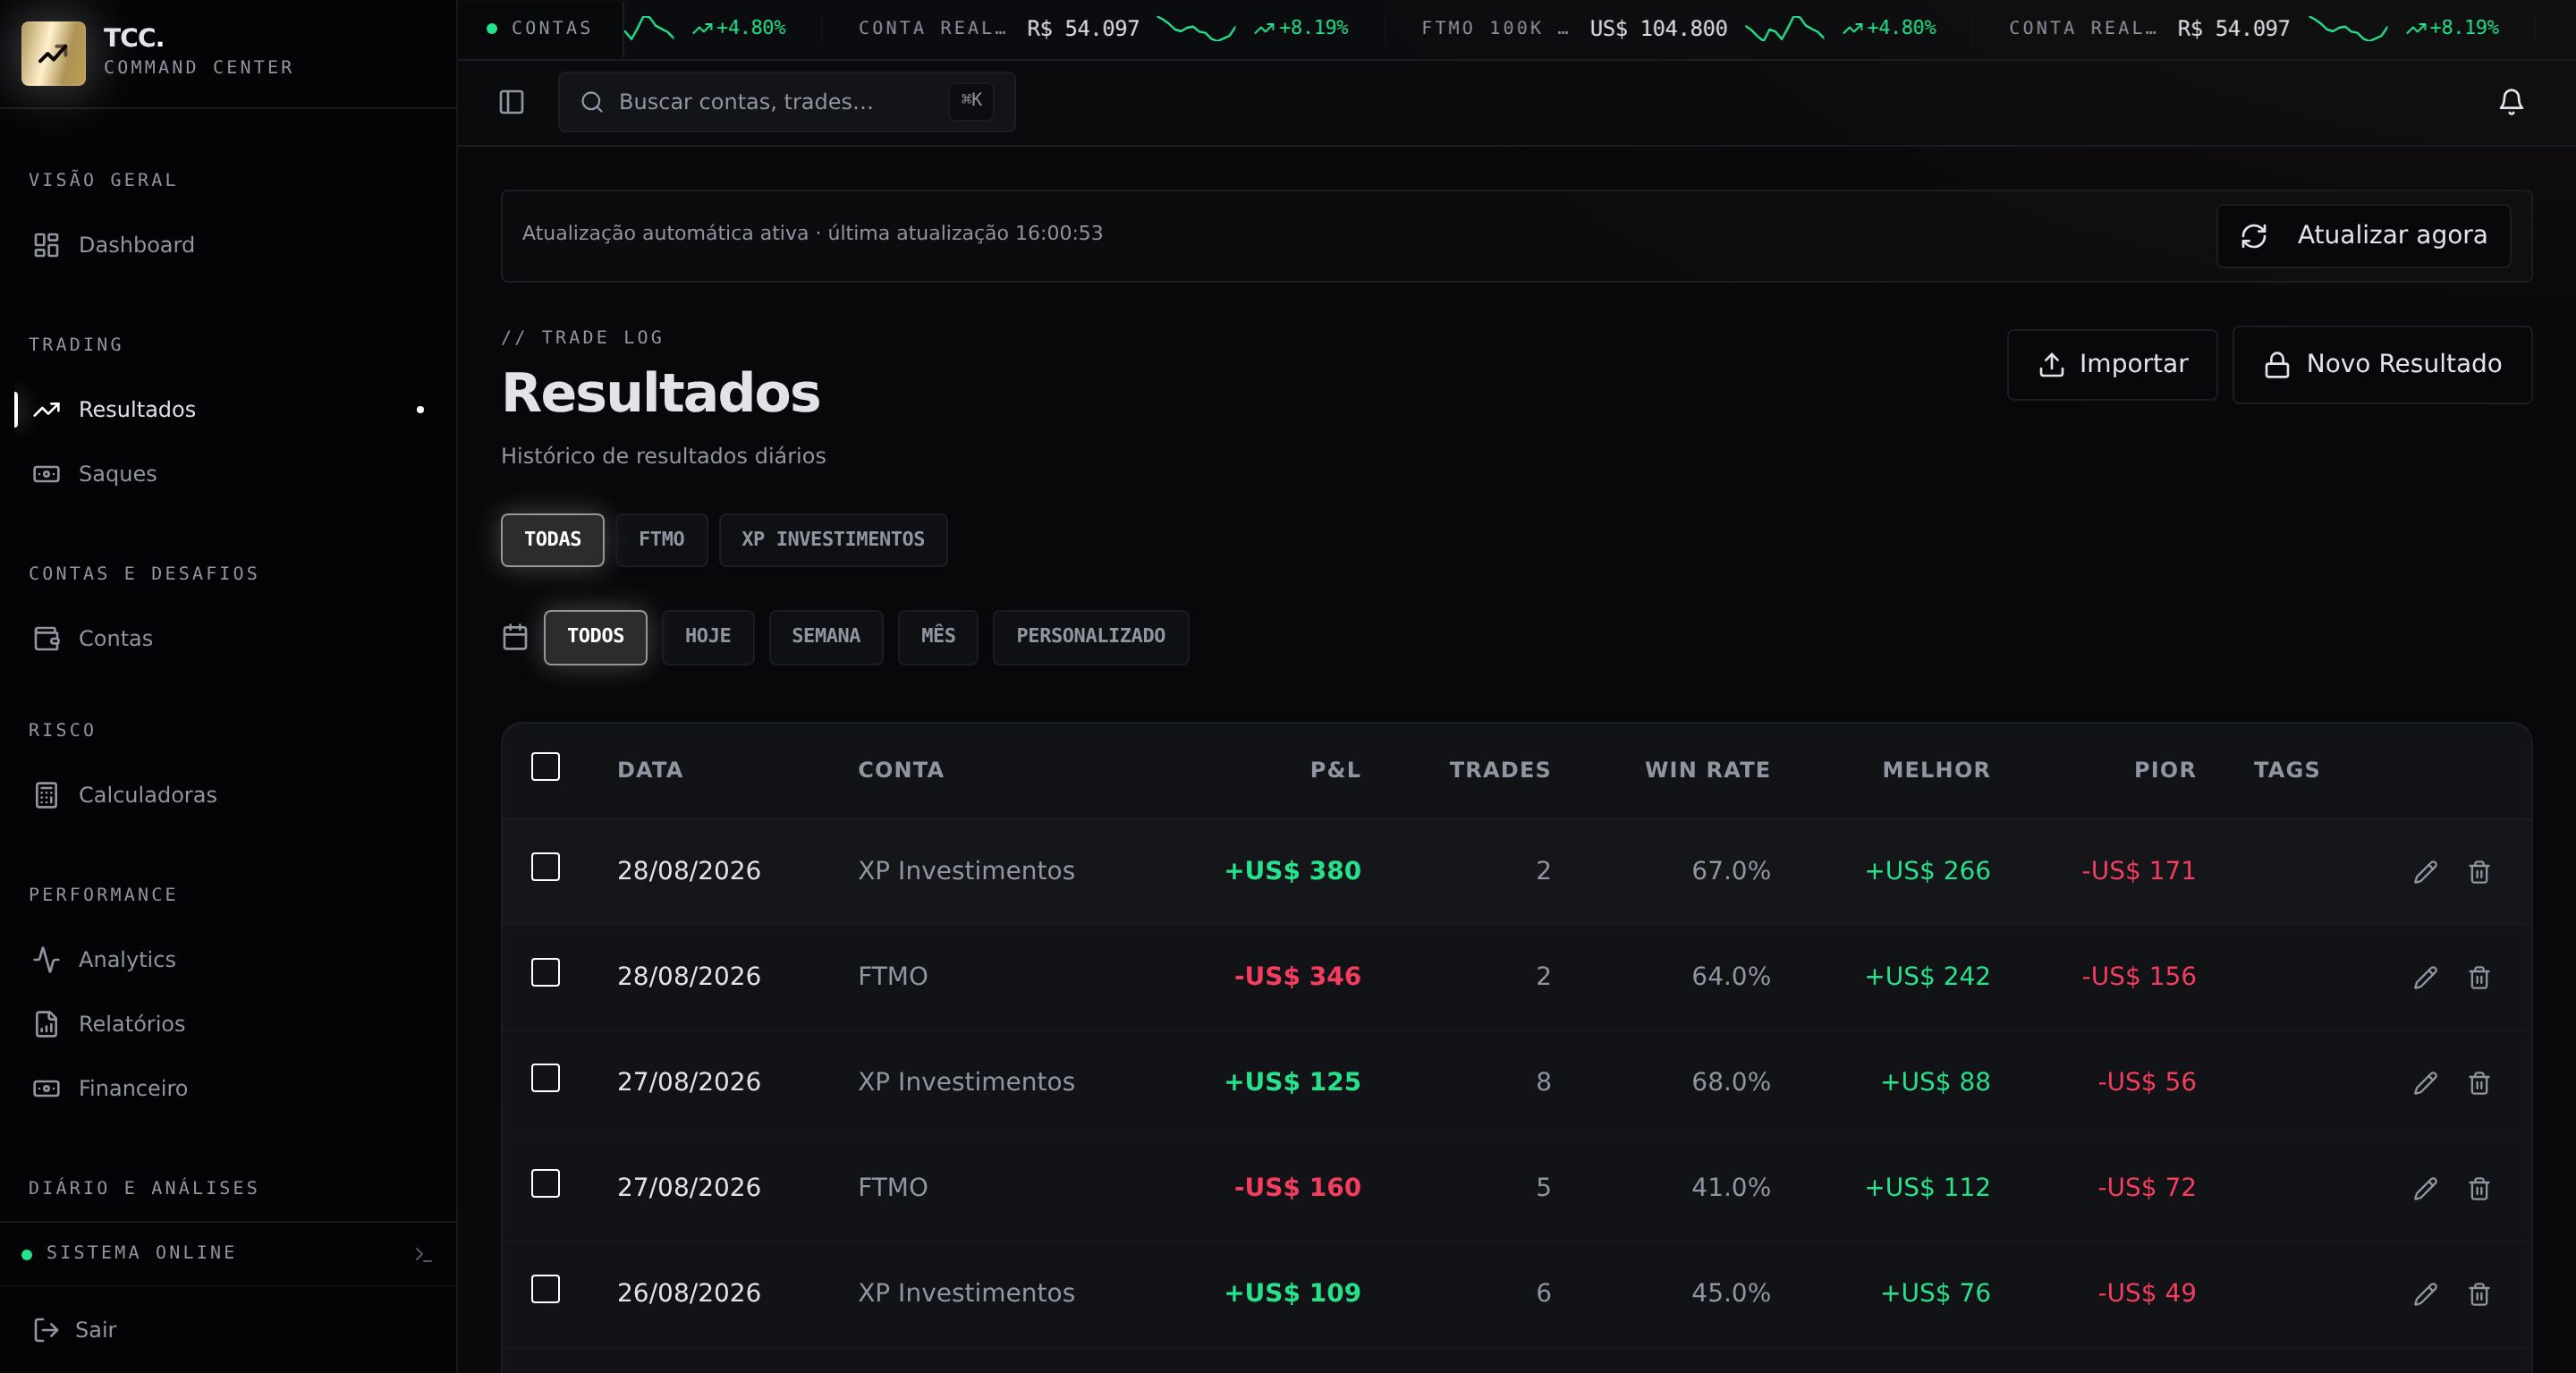
Task: Toggle the sidebar panel icon
Action: pos(511,102)
